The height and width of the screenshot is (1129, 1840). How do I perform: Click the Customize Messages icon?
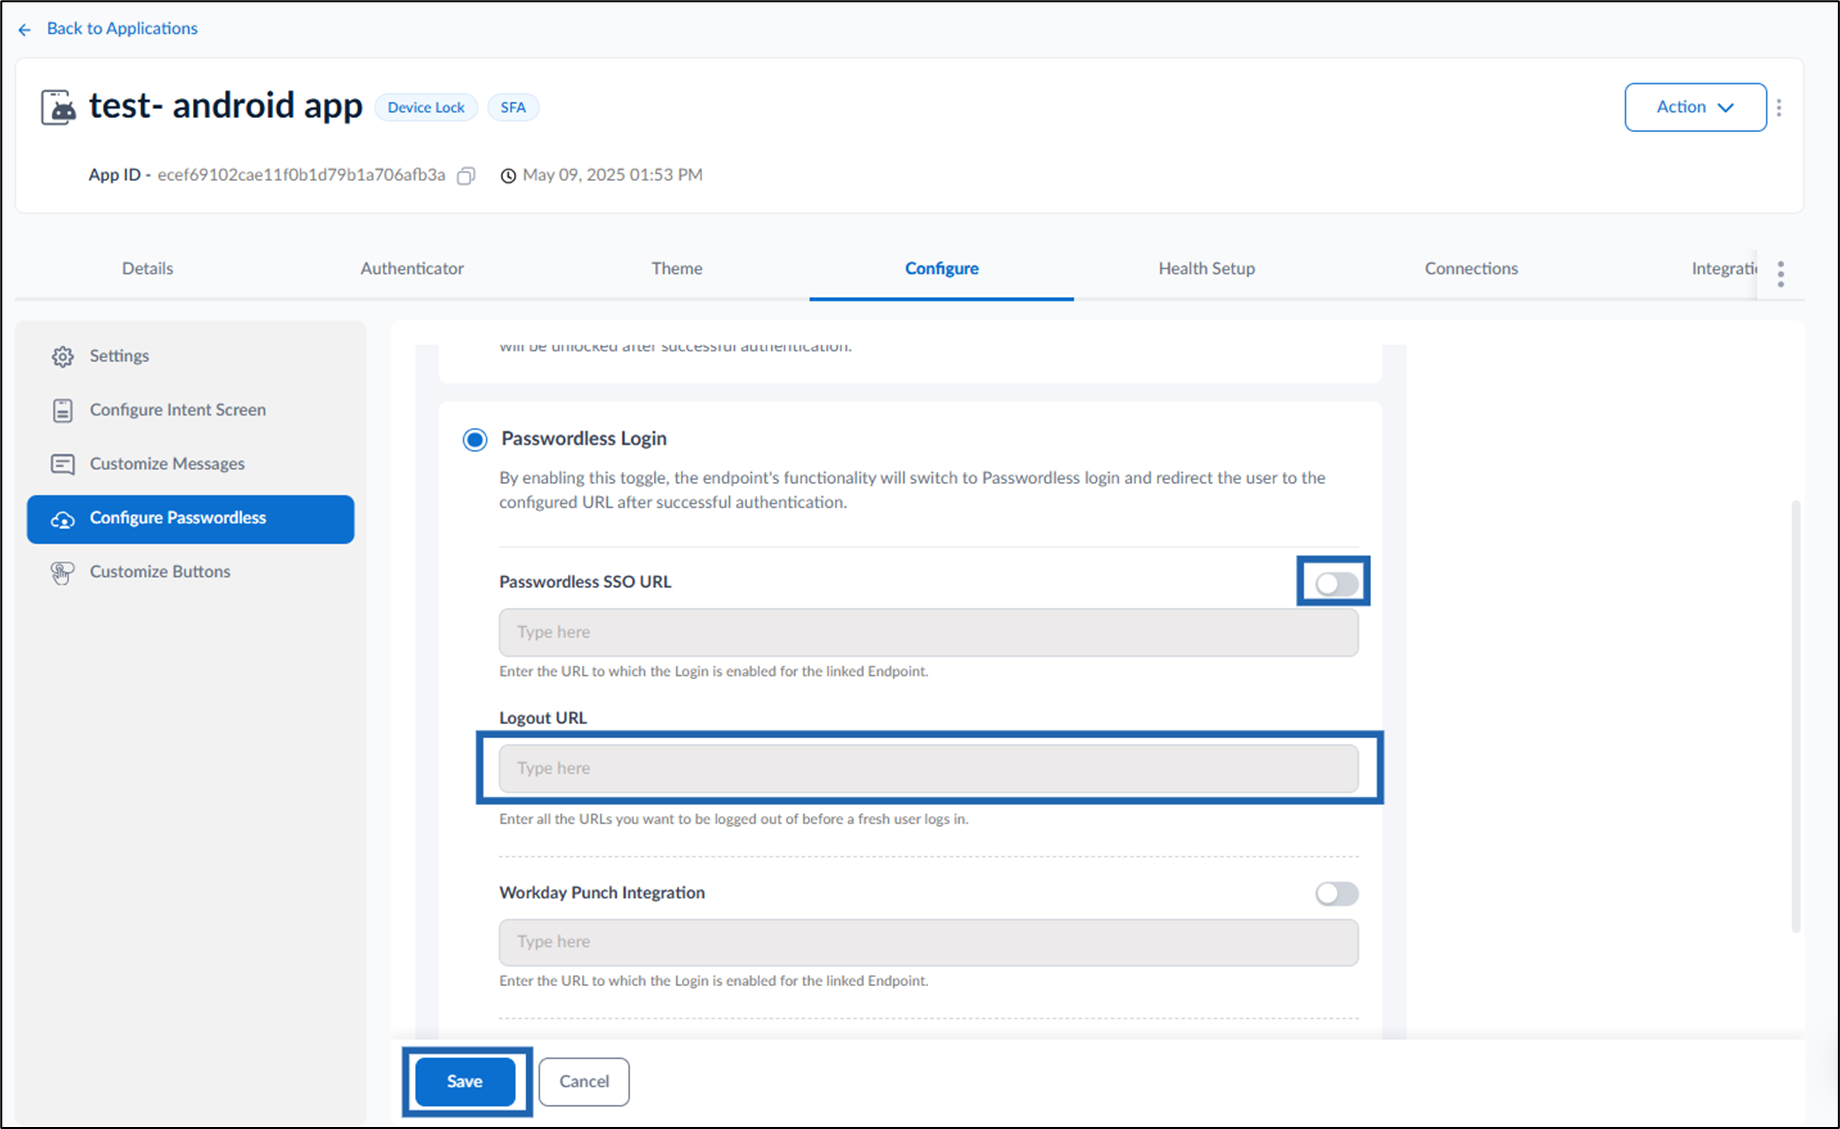pyautogui.click(x=63, y=464)
